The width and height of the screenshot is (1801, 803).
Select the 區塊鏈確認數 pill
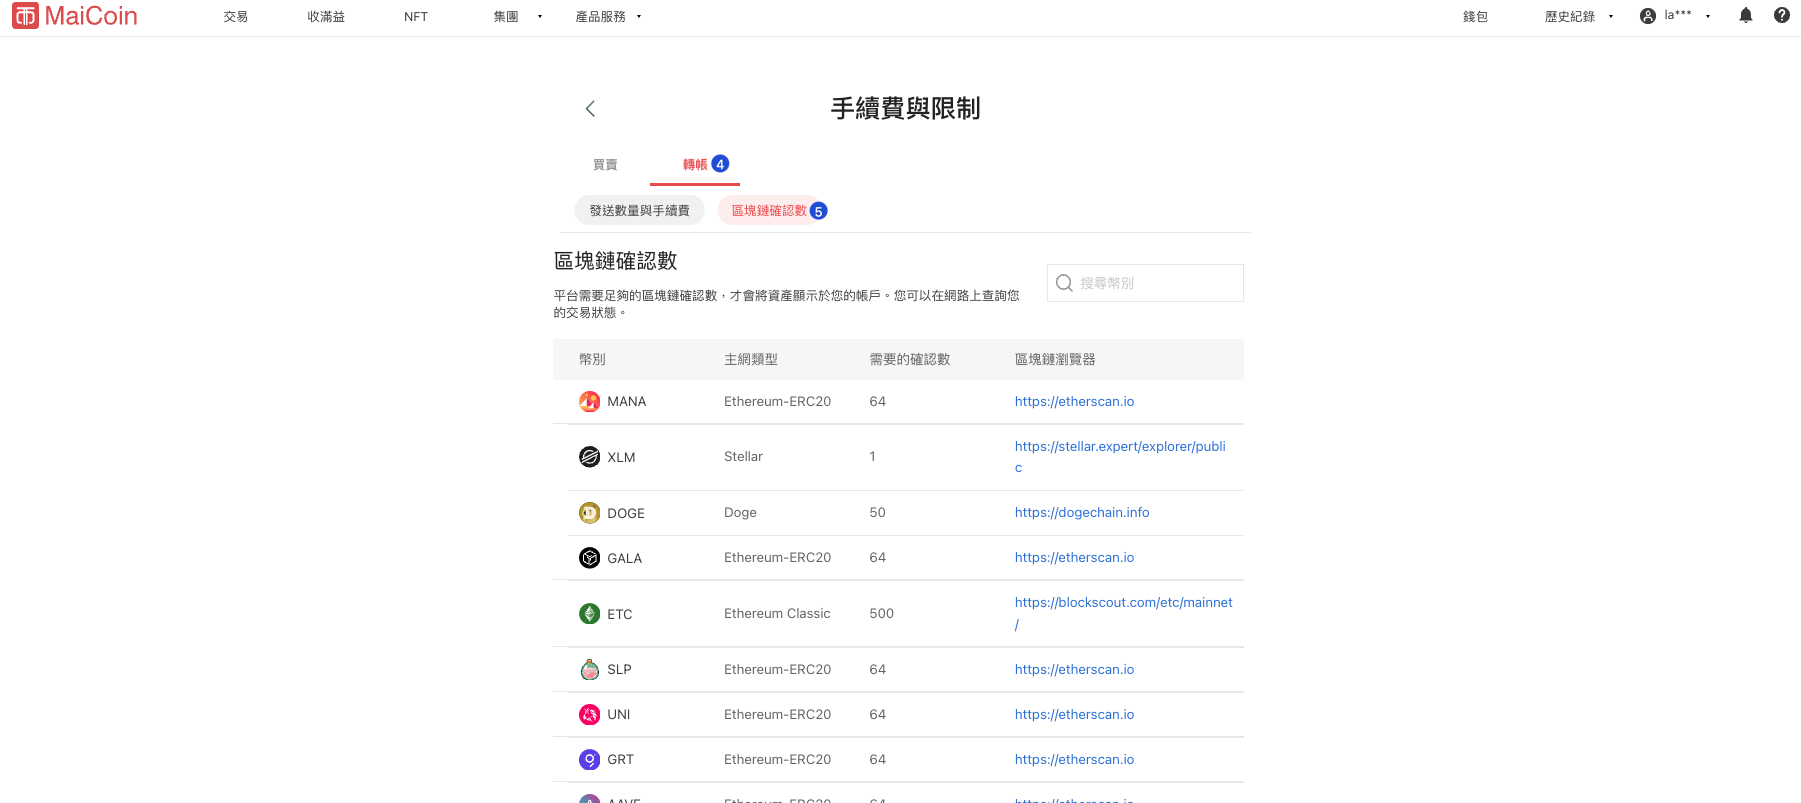[769, 211]
